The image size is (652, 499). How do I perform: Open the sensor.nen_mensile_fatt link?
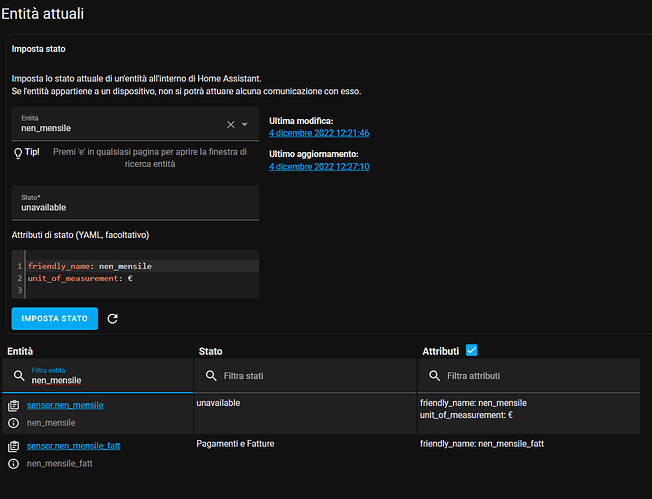tap(74, 444)
